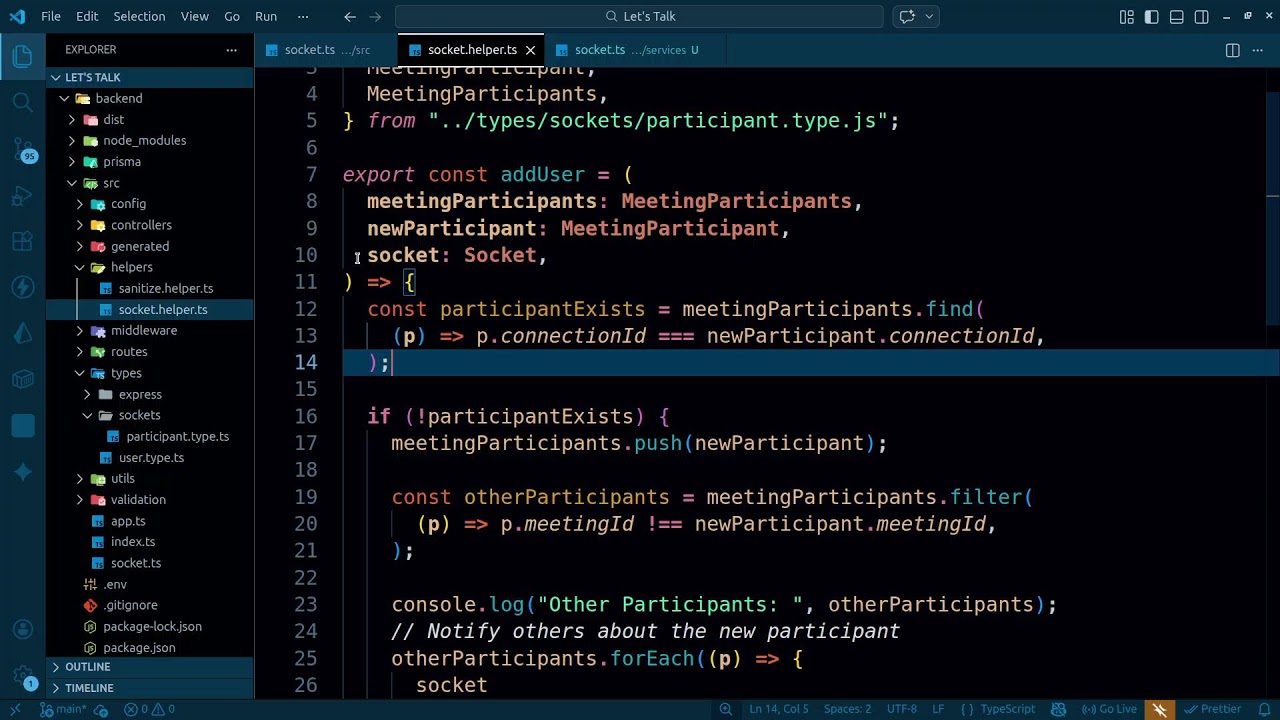Go forward using the navigation arrow
This screenshot has width=1280, height=720.
tap(376, 16)
